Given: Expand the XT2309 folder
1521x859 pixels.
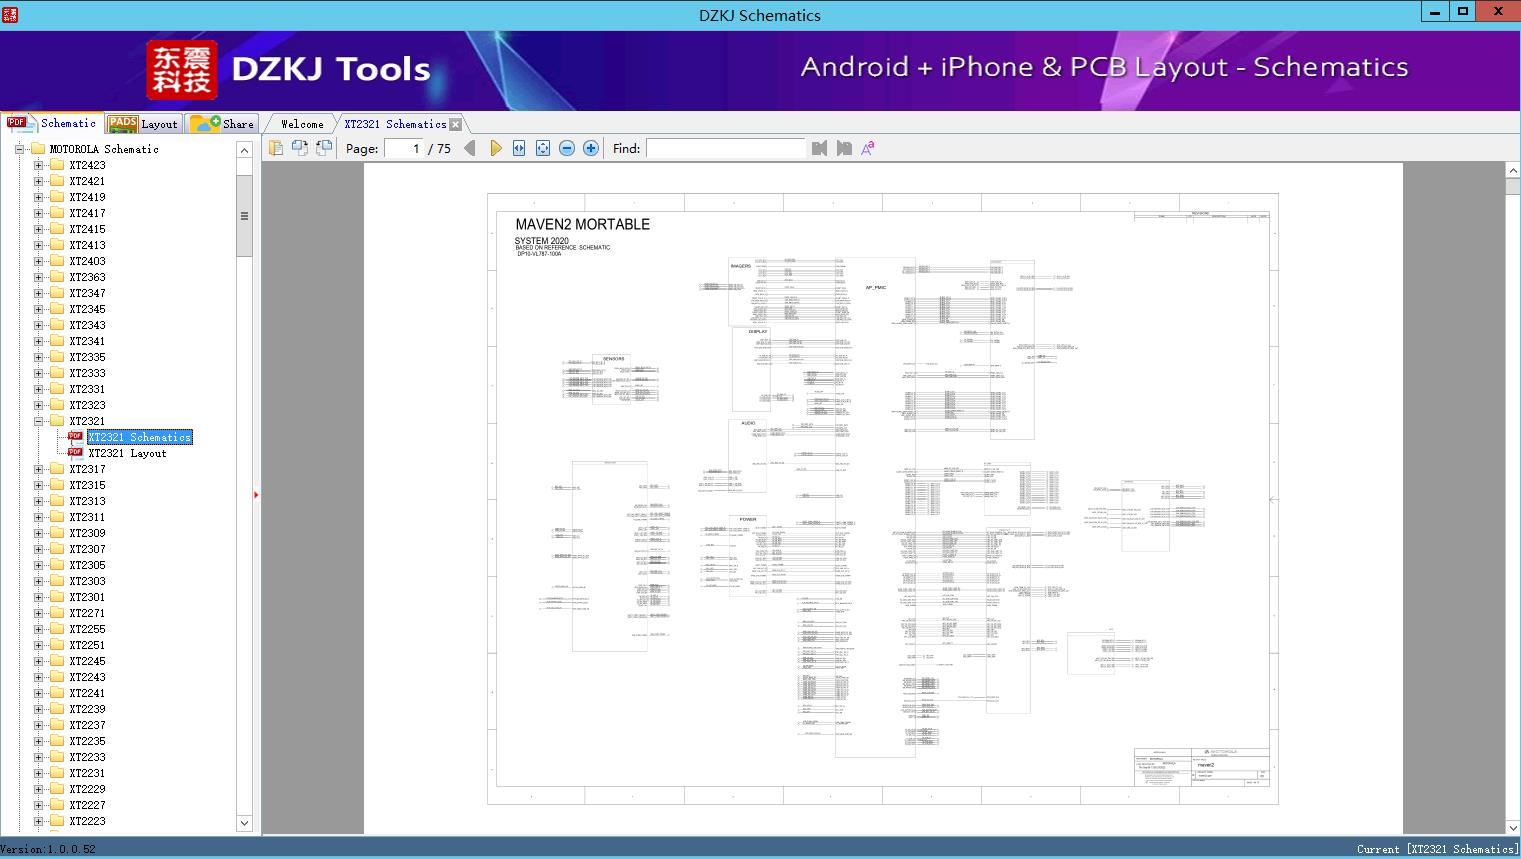Looking at the screenshot, I should [38, 533].
